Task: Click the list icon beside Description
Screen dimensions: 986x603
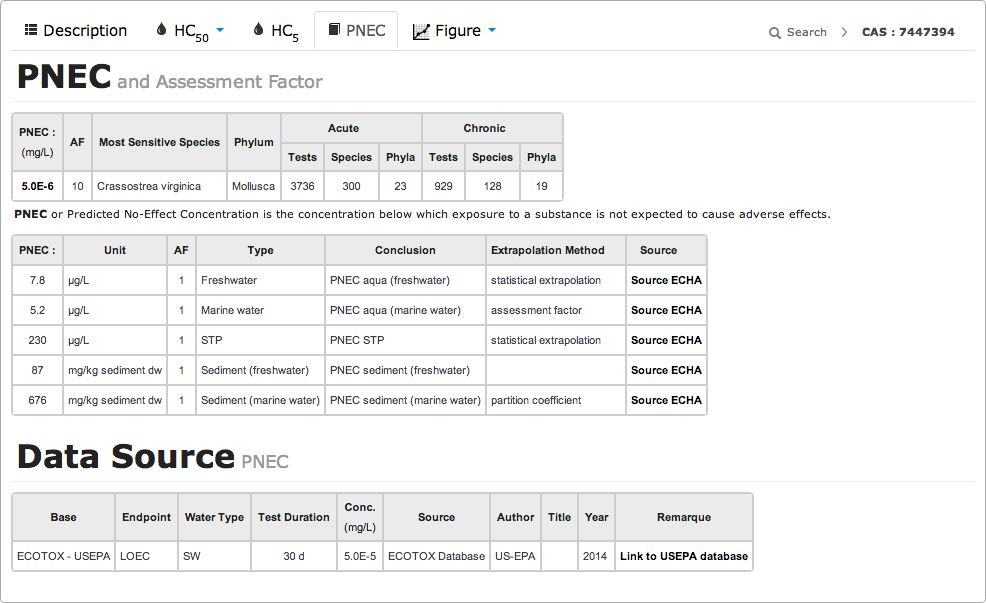Action: (x=31, y=31)
